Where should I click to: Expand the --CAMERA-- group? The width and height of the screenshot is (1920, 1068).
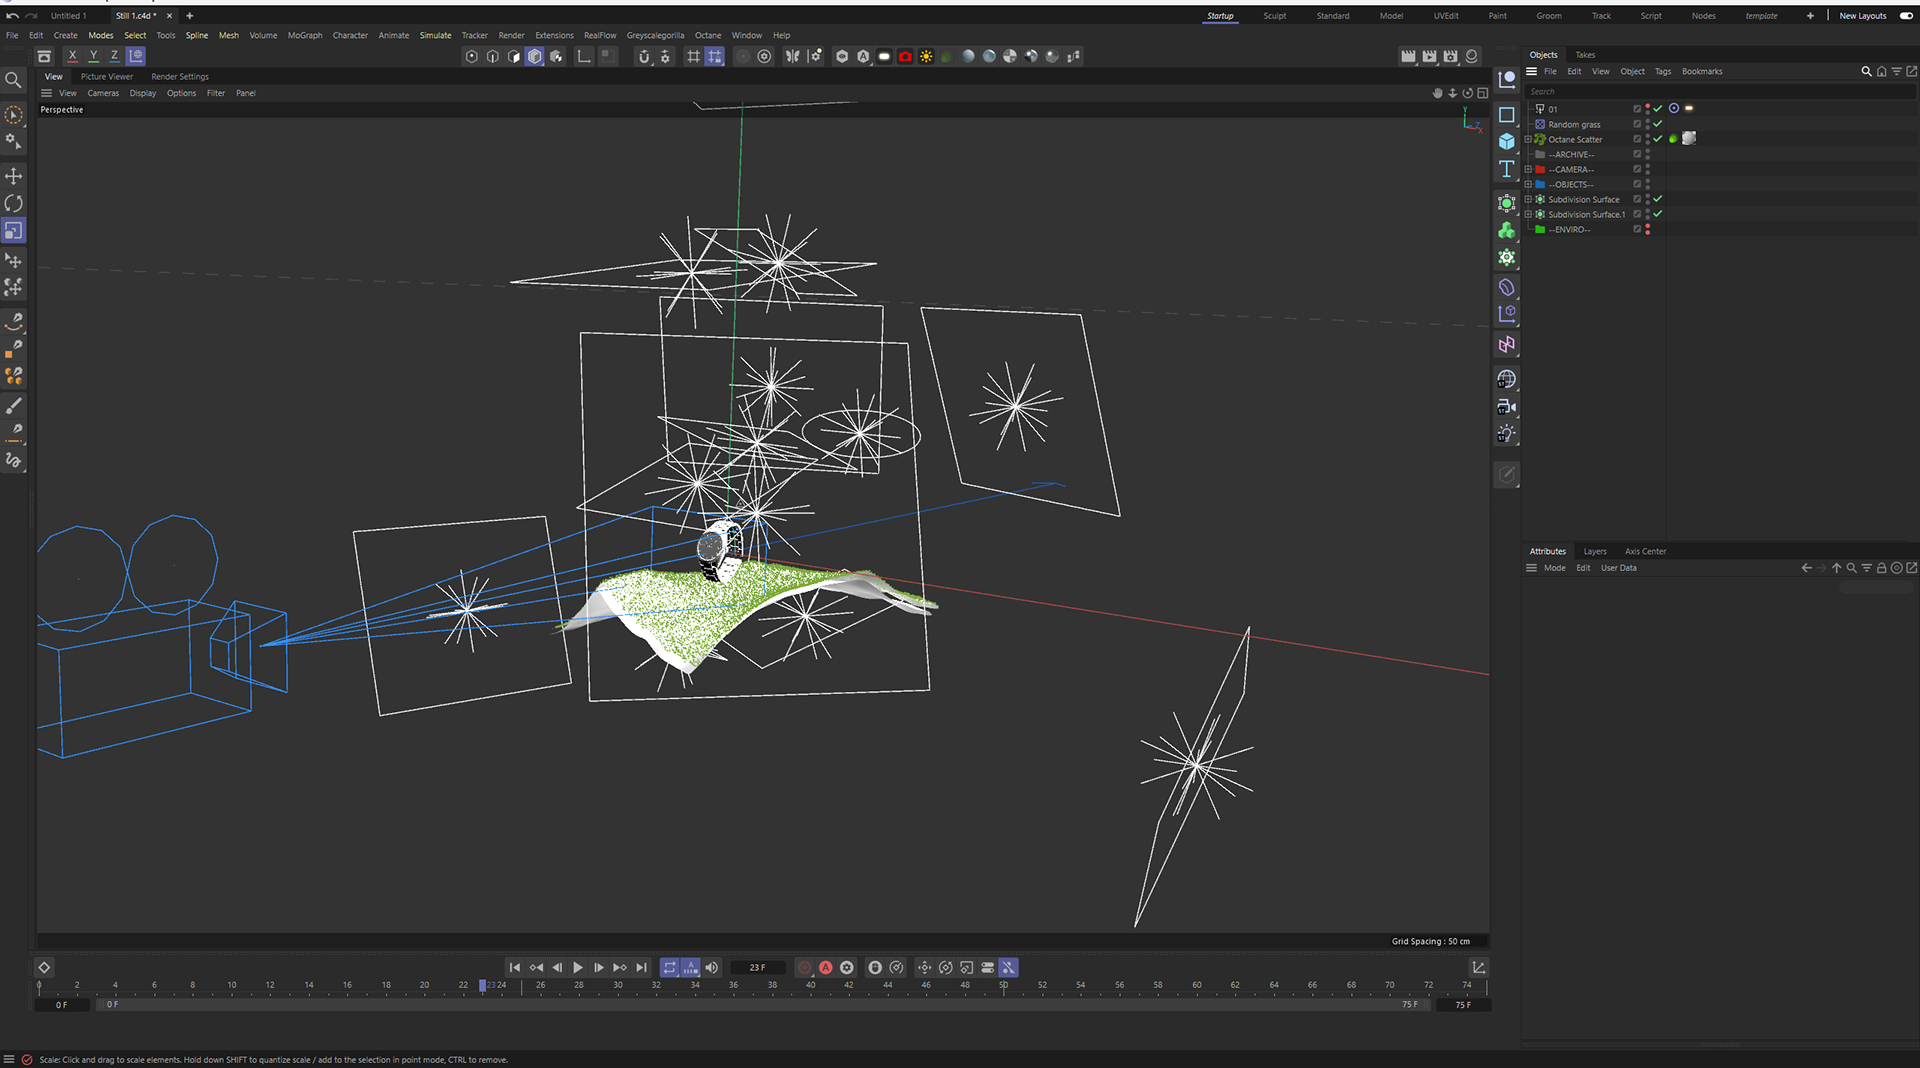coord(1528,169)
